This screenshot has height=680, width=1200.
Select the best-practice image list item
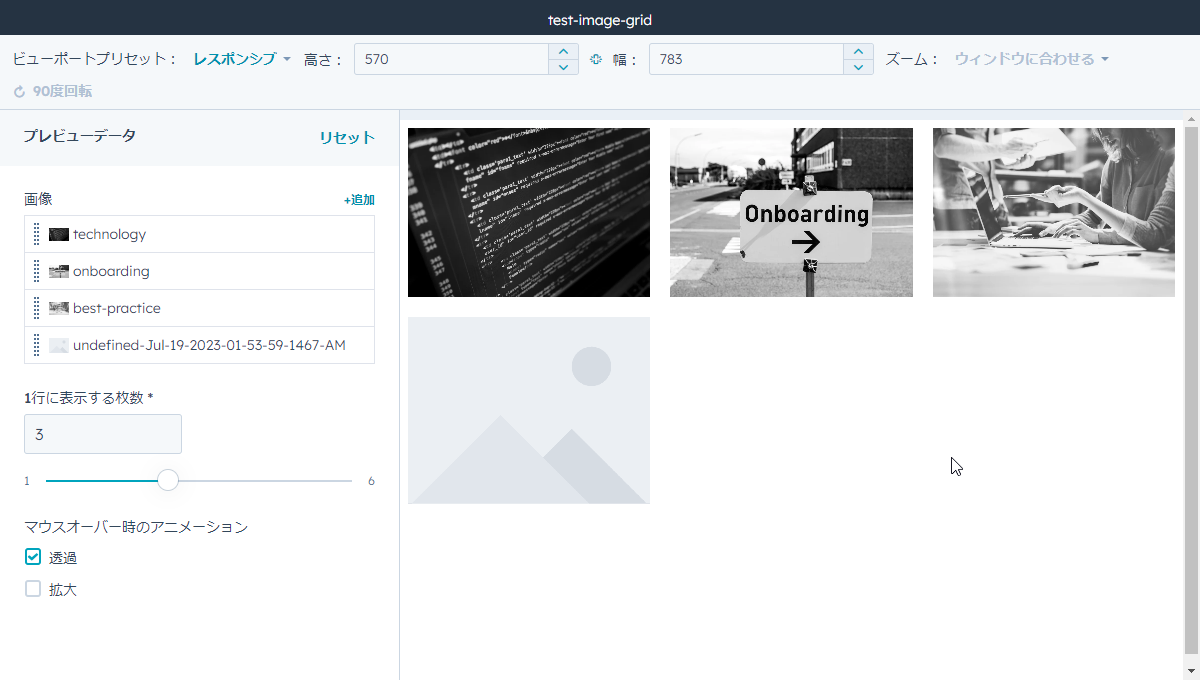199,308
